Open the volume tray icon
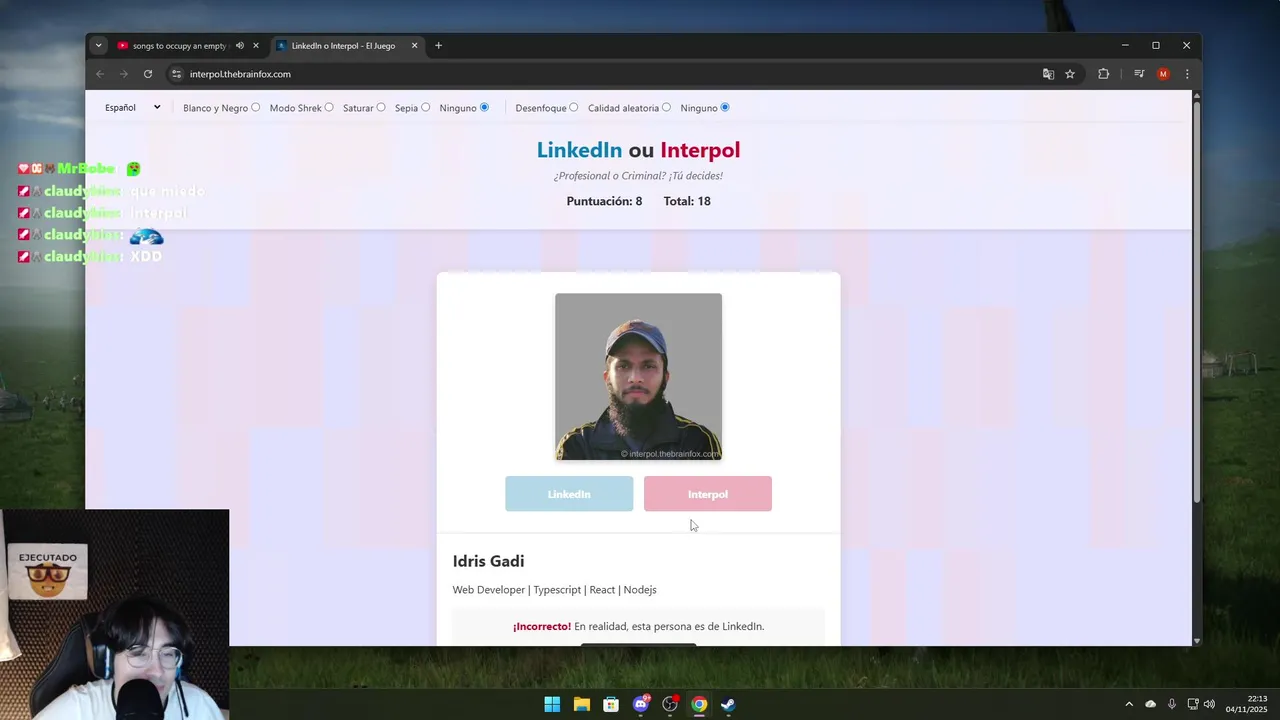 (1209, 704)
